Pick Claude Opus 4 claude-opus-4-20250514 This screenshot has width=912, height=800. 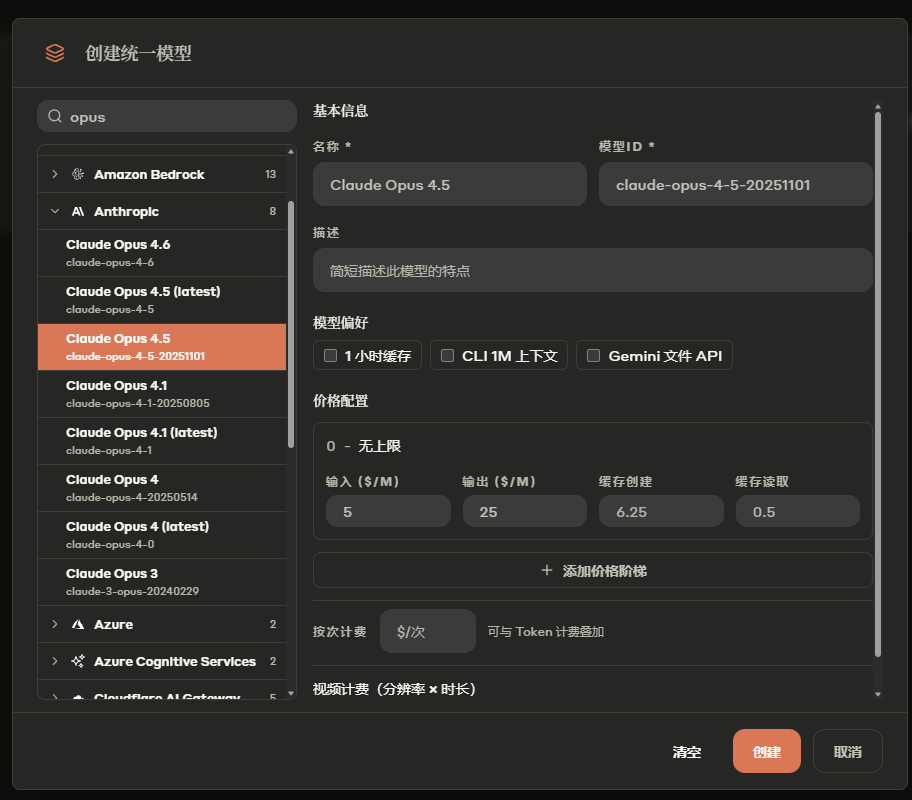pos(162,488)
